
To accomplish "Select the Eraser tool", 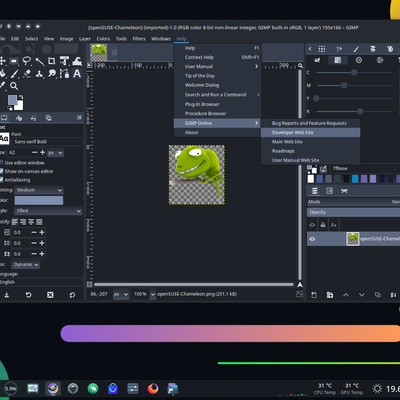I will pos(27,73).
